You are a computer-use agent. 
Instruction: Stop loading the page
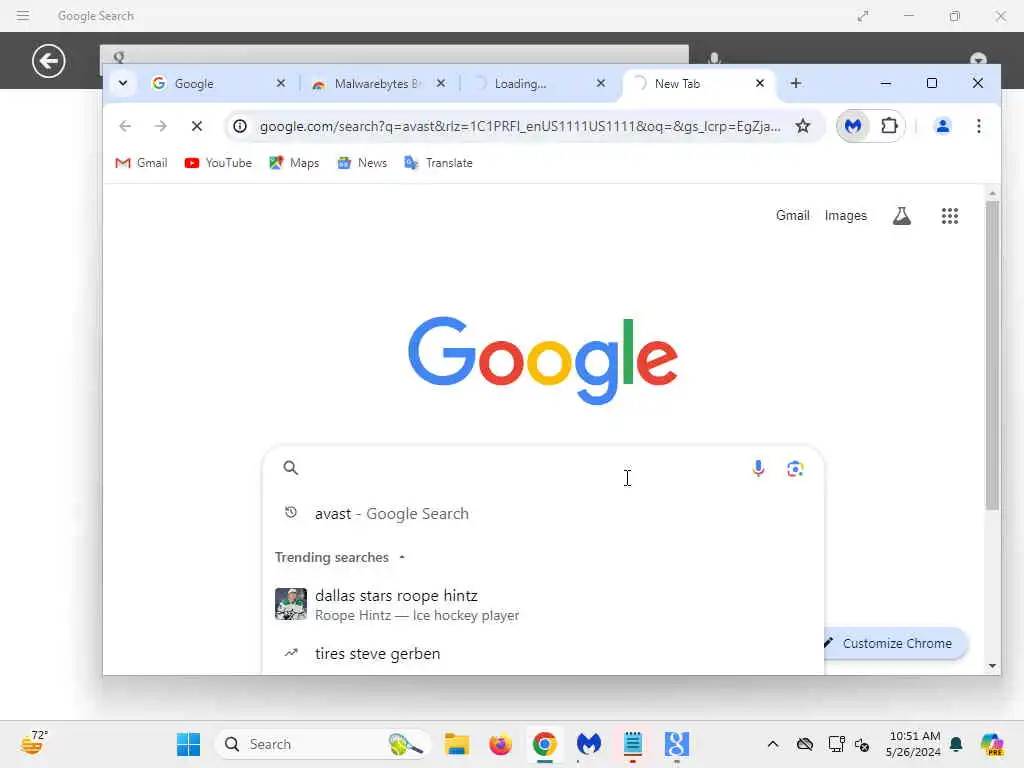click(197, 126)
